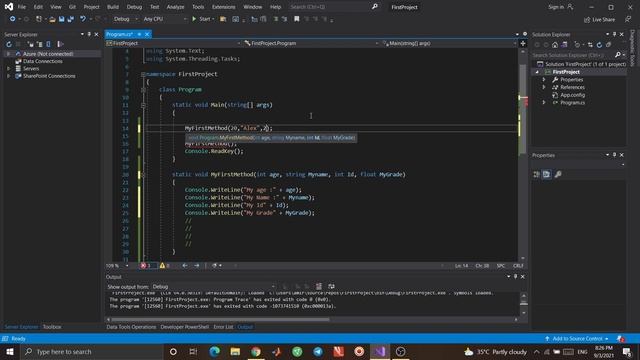Switch to the Error List tab
The width and height of the screenshot is (640, 360).
coord(223,327)
